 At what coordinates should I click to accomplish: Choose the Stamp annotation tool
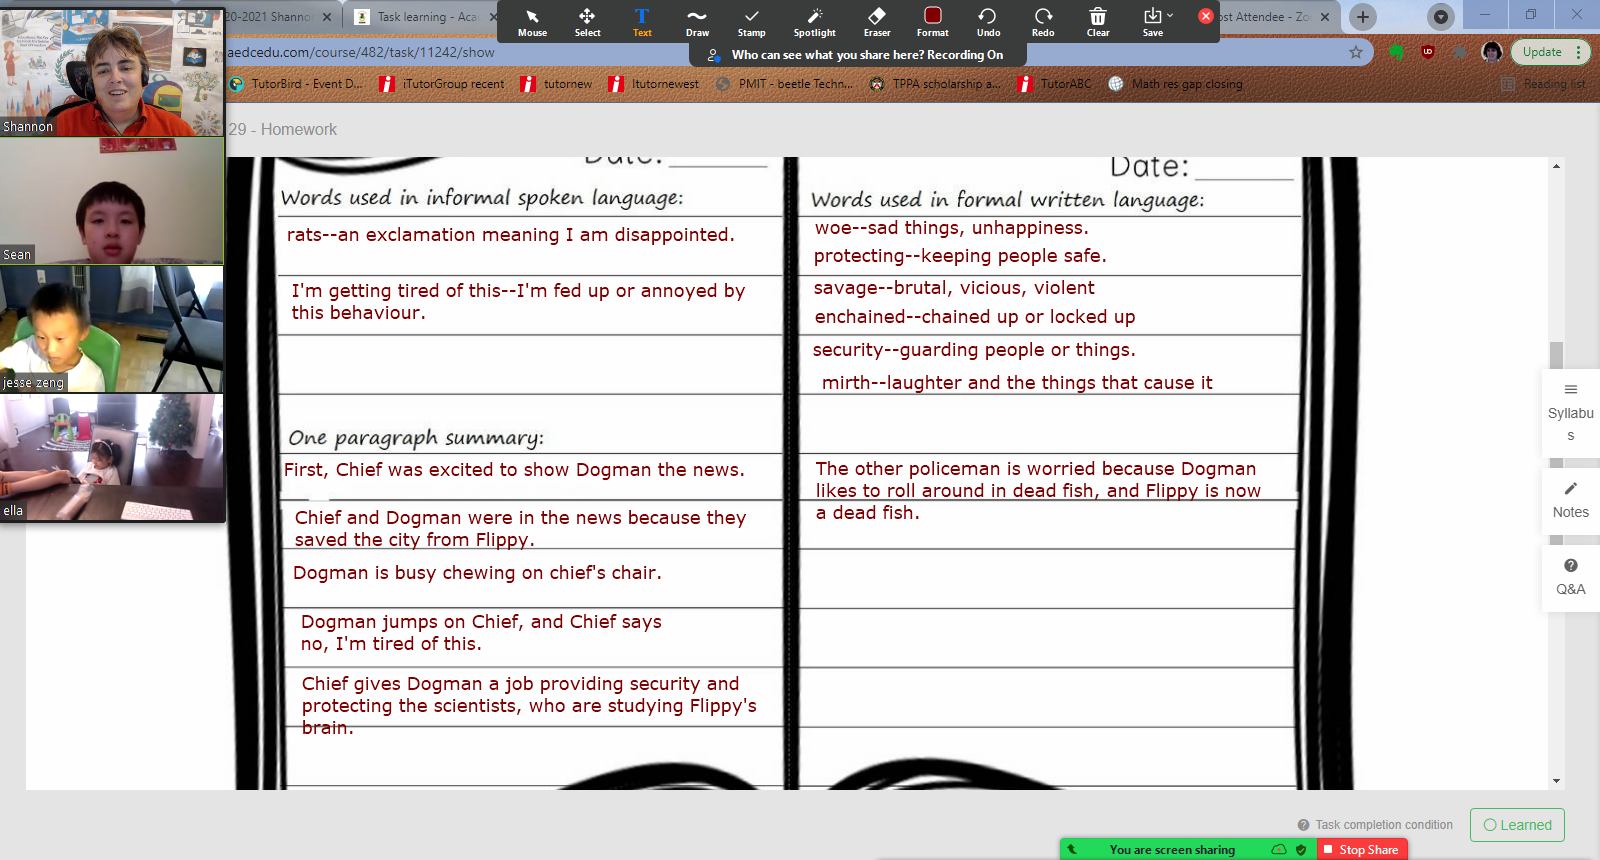tap(752, 21)
